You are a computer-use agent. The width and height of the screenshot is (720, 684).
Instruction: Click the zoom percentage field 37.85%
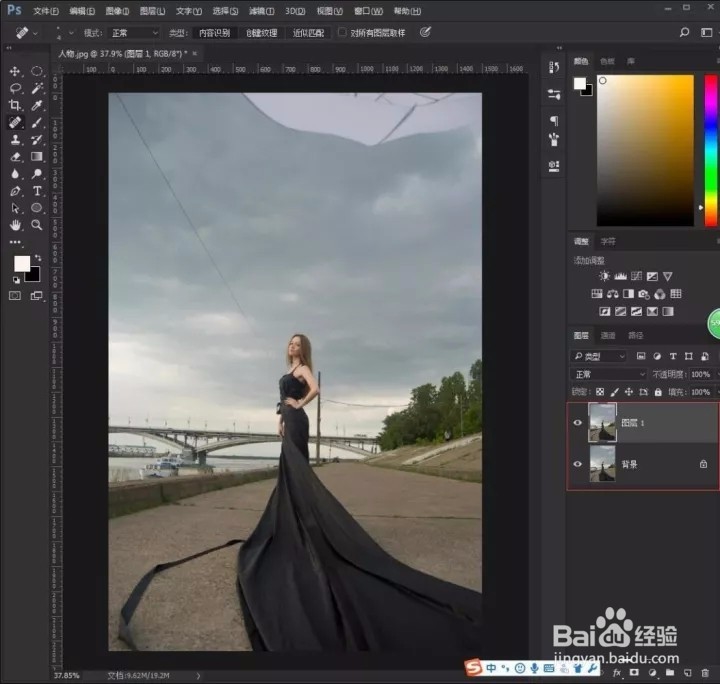click(67, 676)
